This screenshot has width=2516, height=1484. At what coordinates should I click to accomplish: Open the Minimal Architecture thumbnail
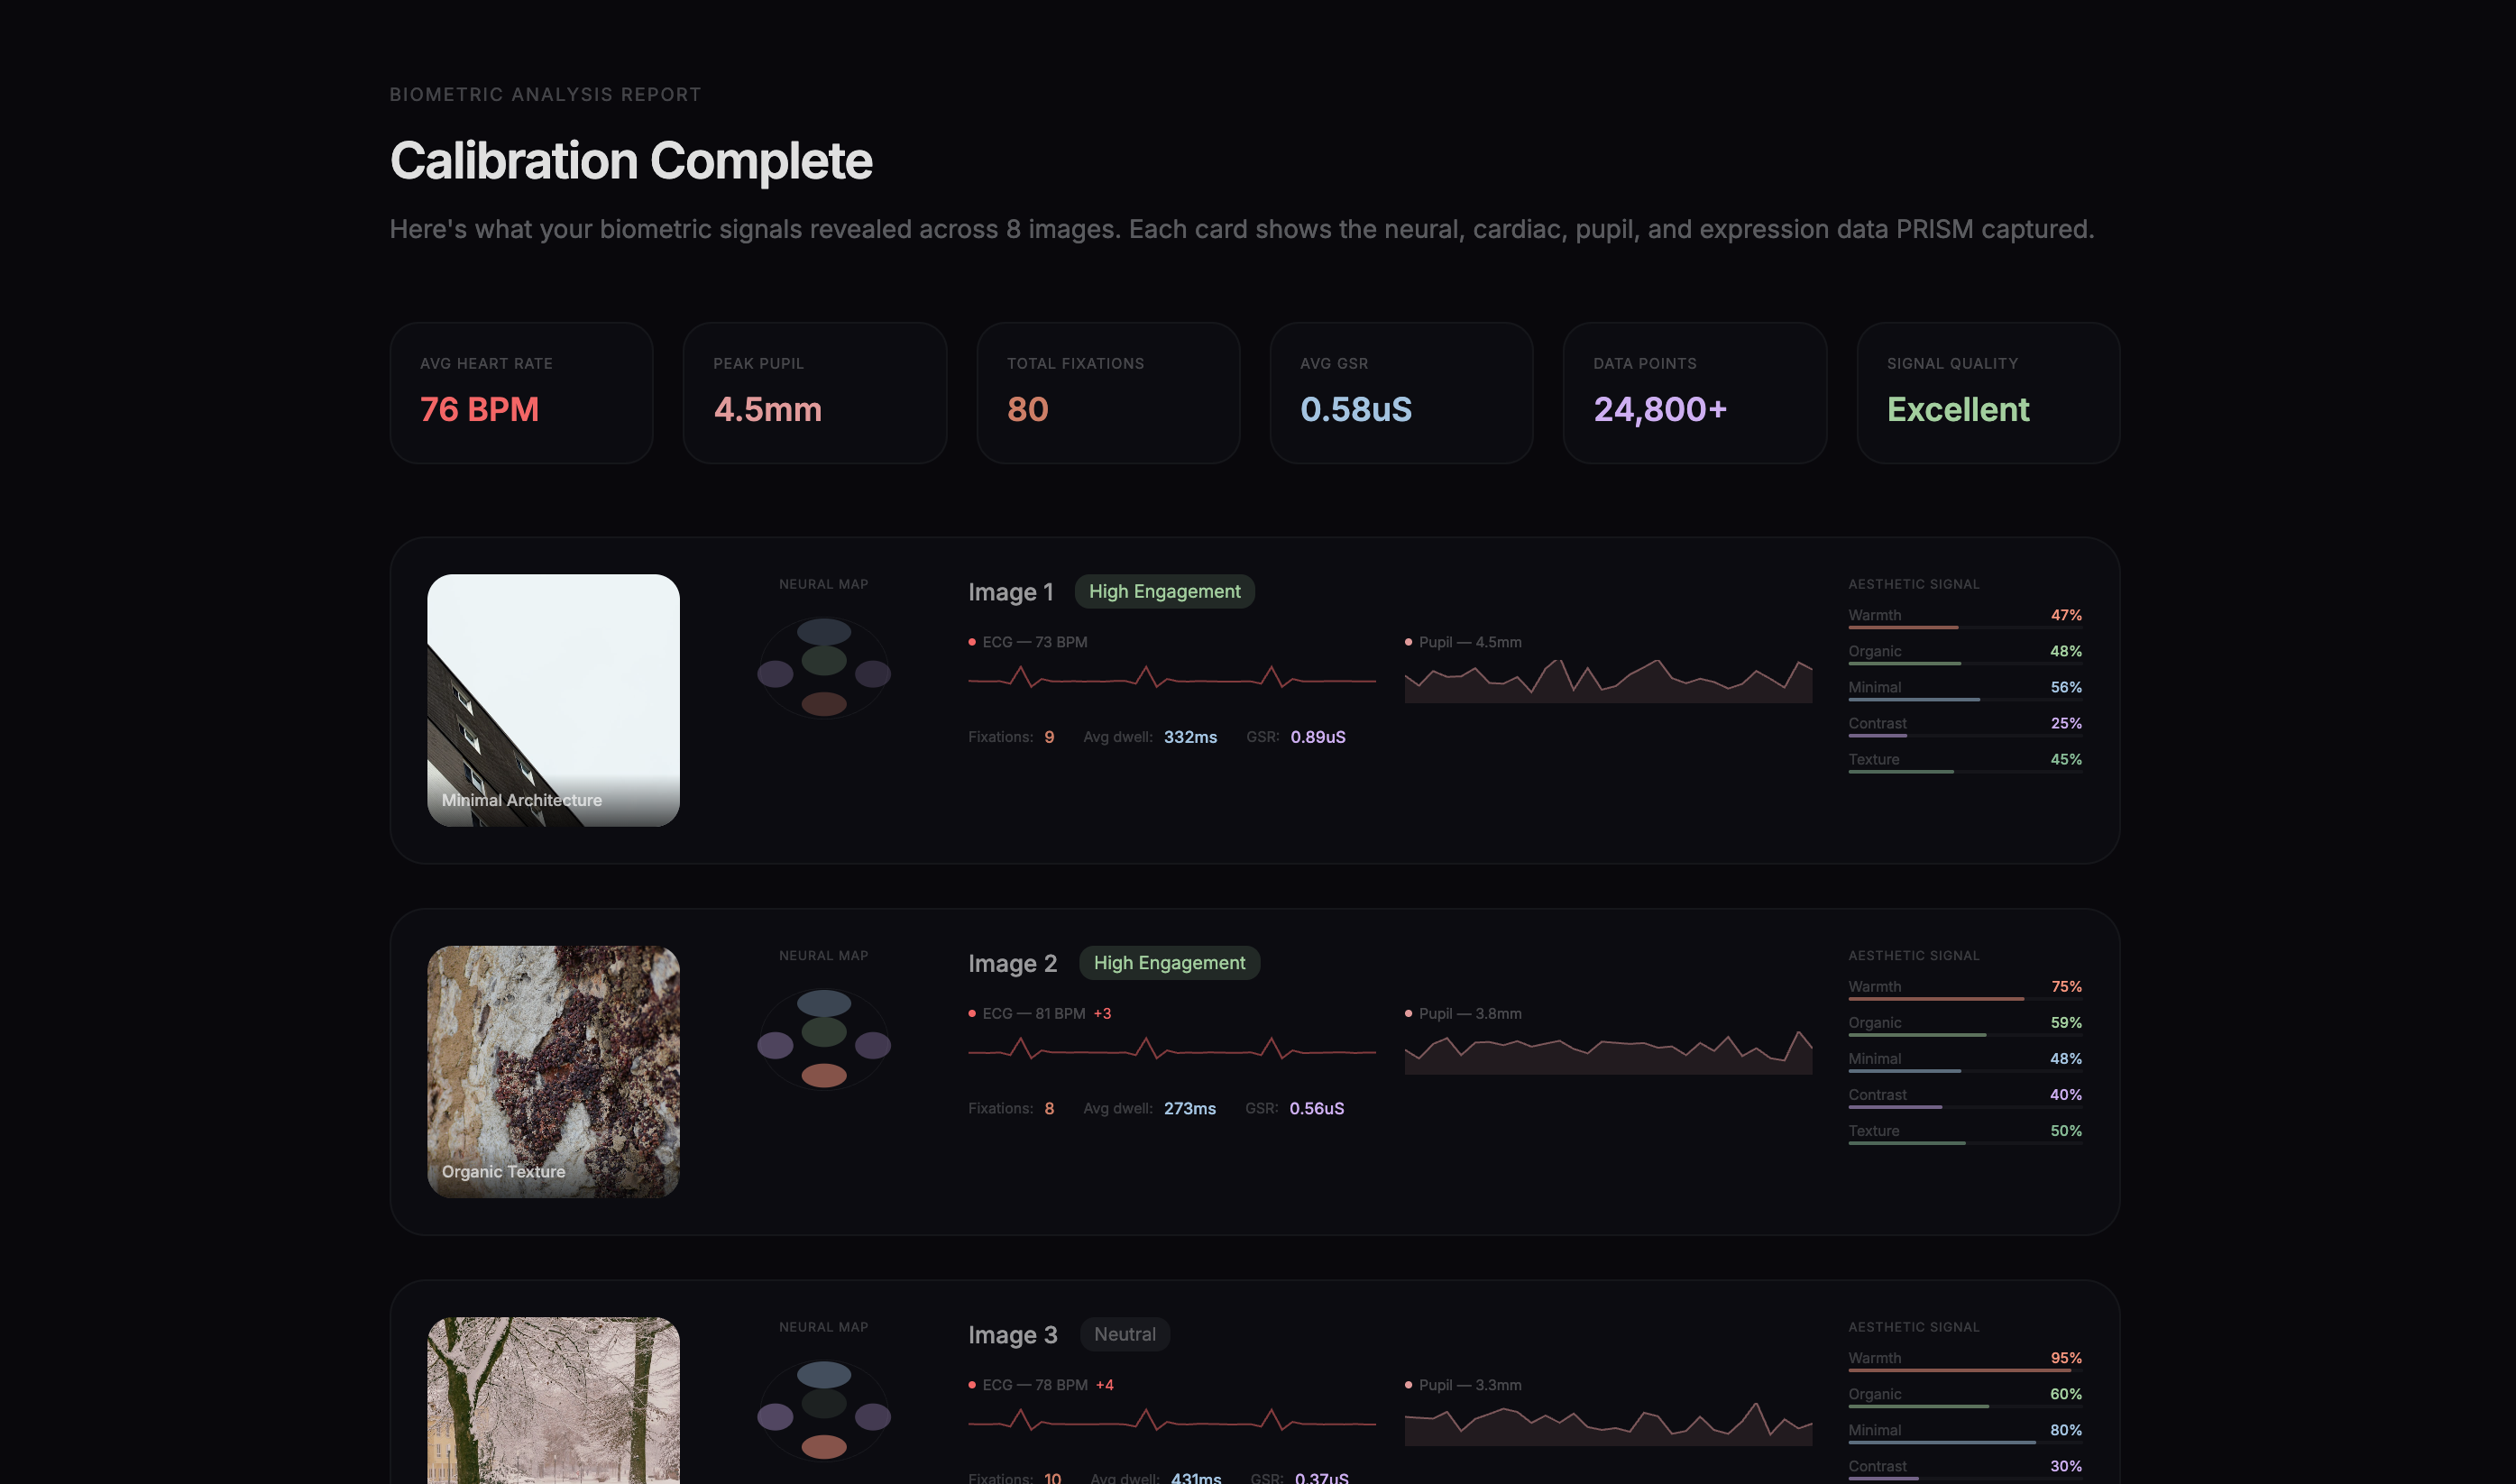[x=553, y=700]
